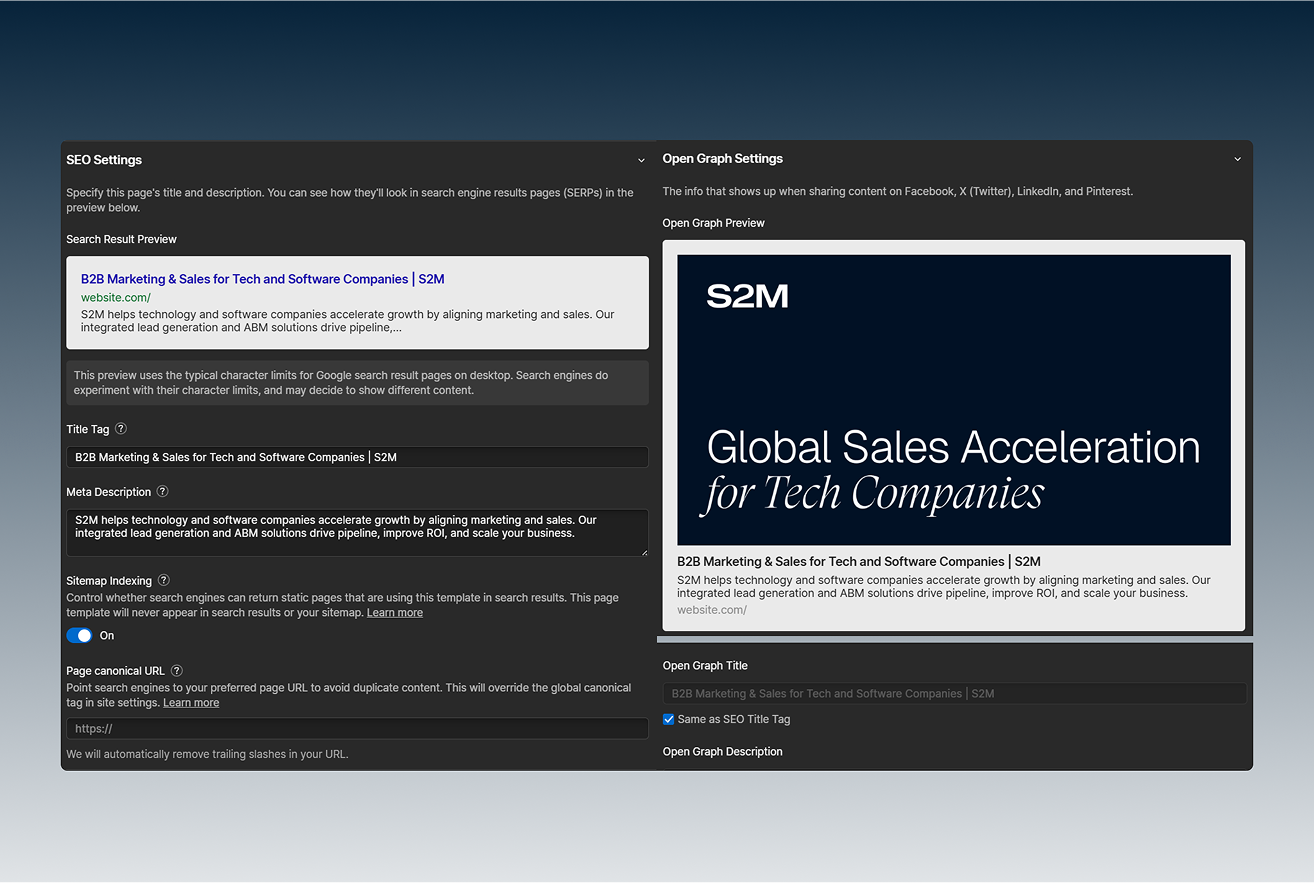Viewport: 1314px width, 883px height.
Task: Click the Google character limits info note
Action: click(357, 383)
